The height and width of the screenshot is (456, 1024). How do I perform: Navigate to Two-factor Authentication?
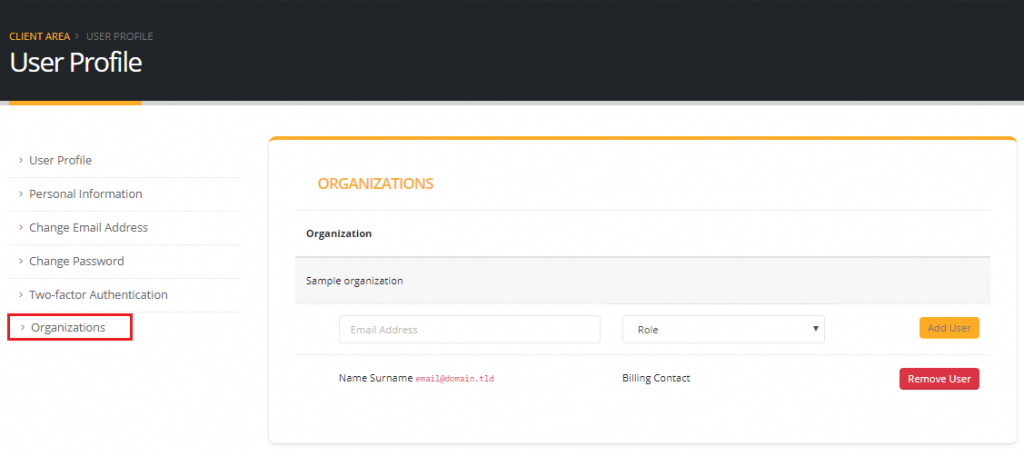pos(98,295)
